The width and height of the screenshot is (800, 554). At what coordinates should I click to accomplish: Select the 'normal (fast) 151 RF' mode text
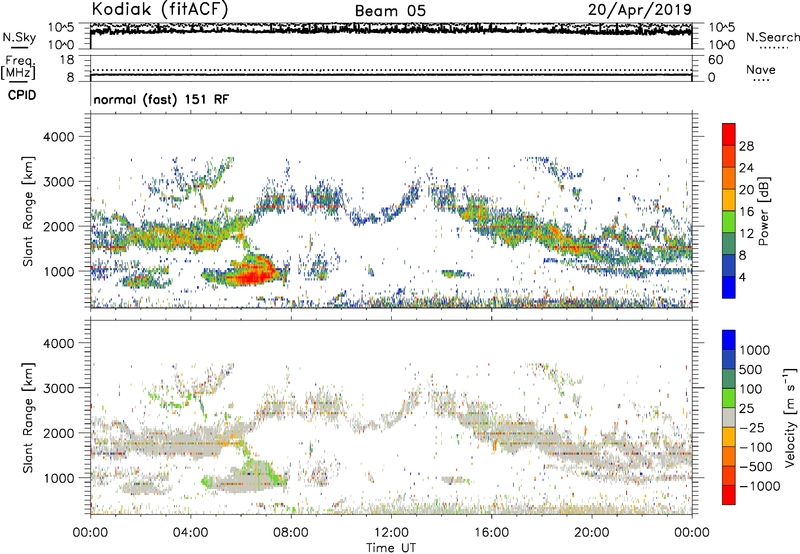tap(161, 99)
